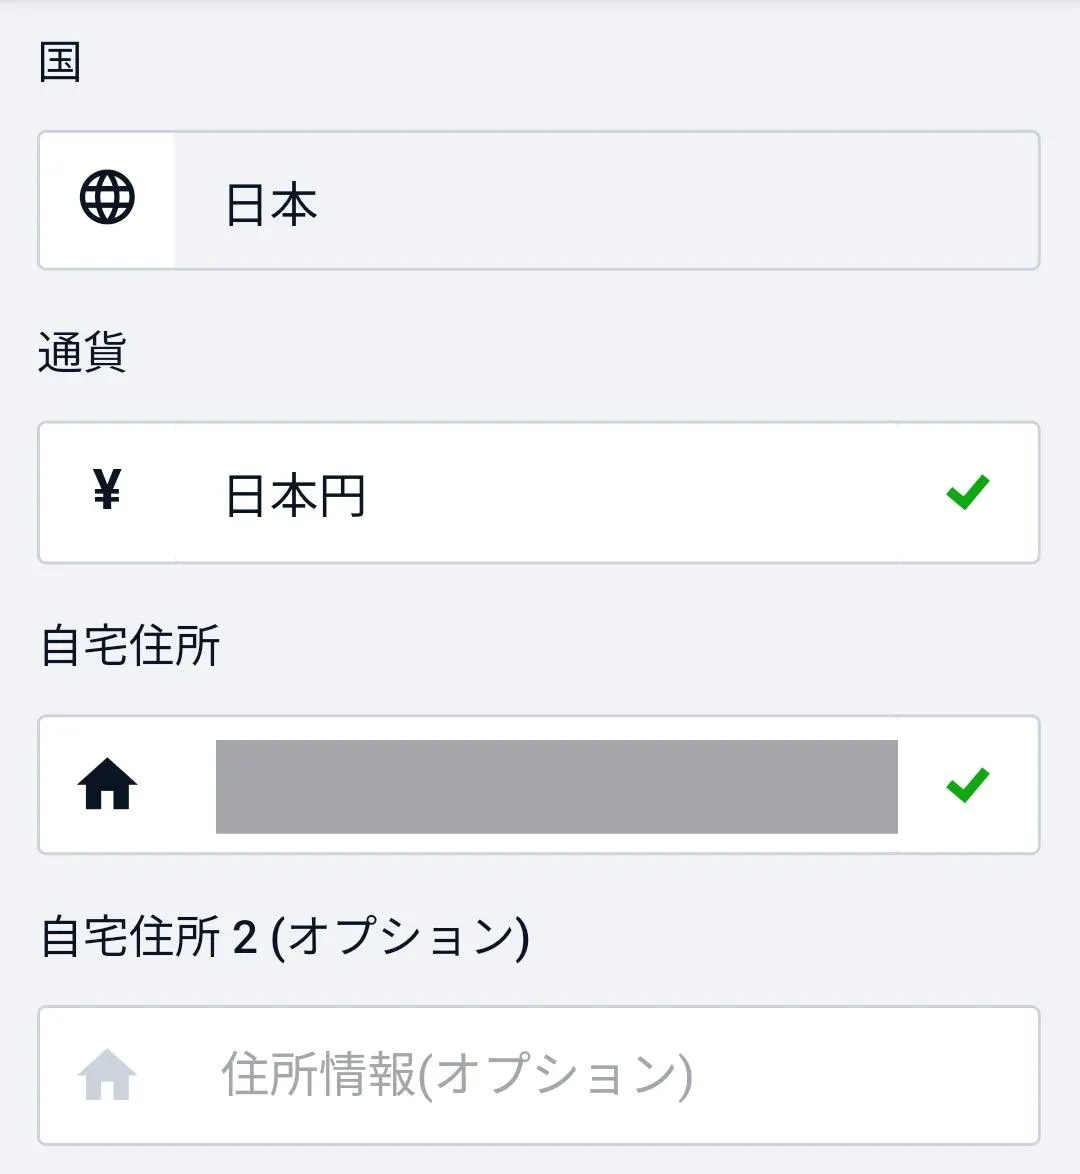Click the 日本 text in country field

coord(271,205)
